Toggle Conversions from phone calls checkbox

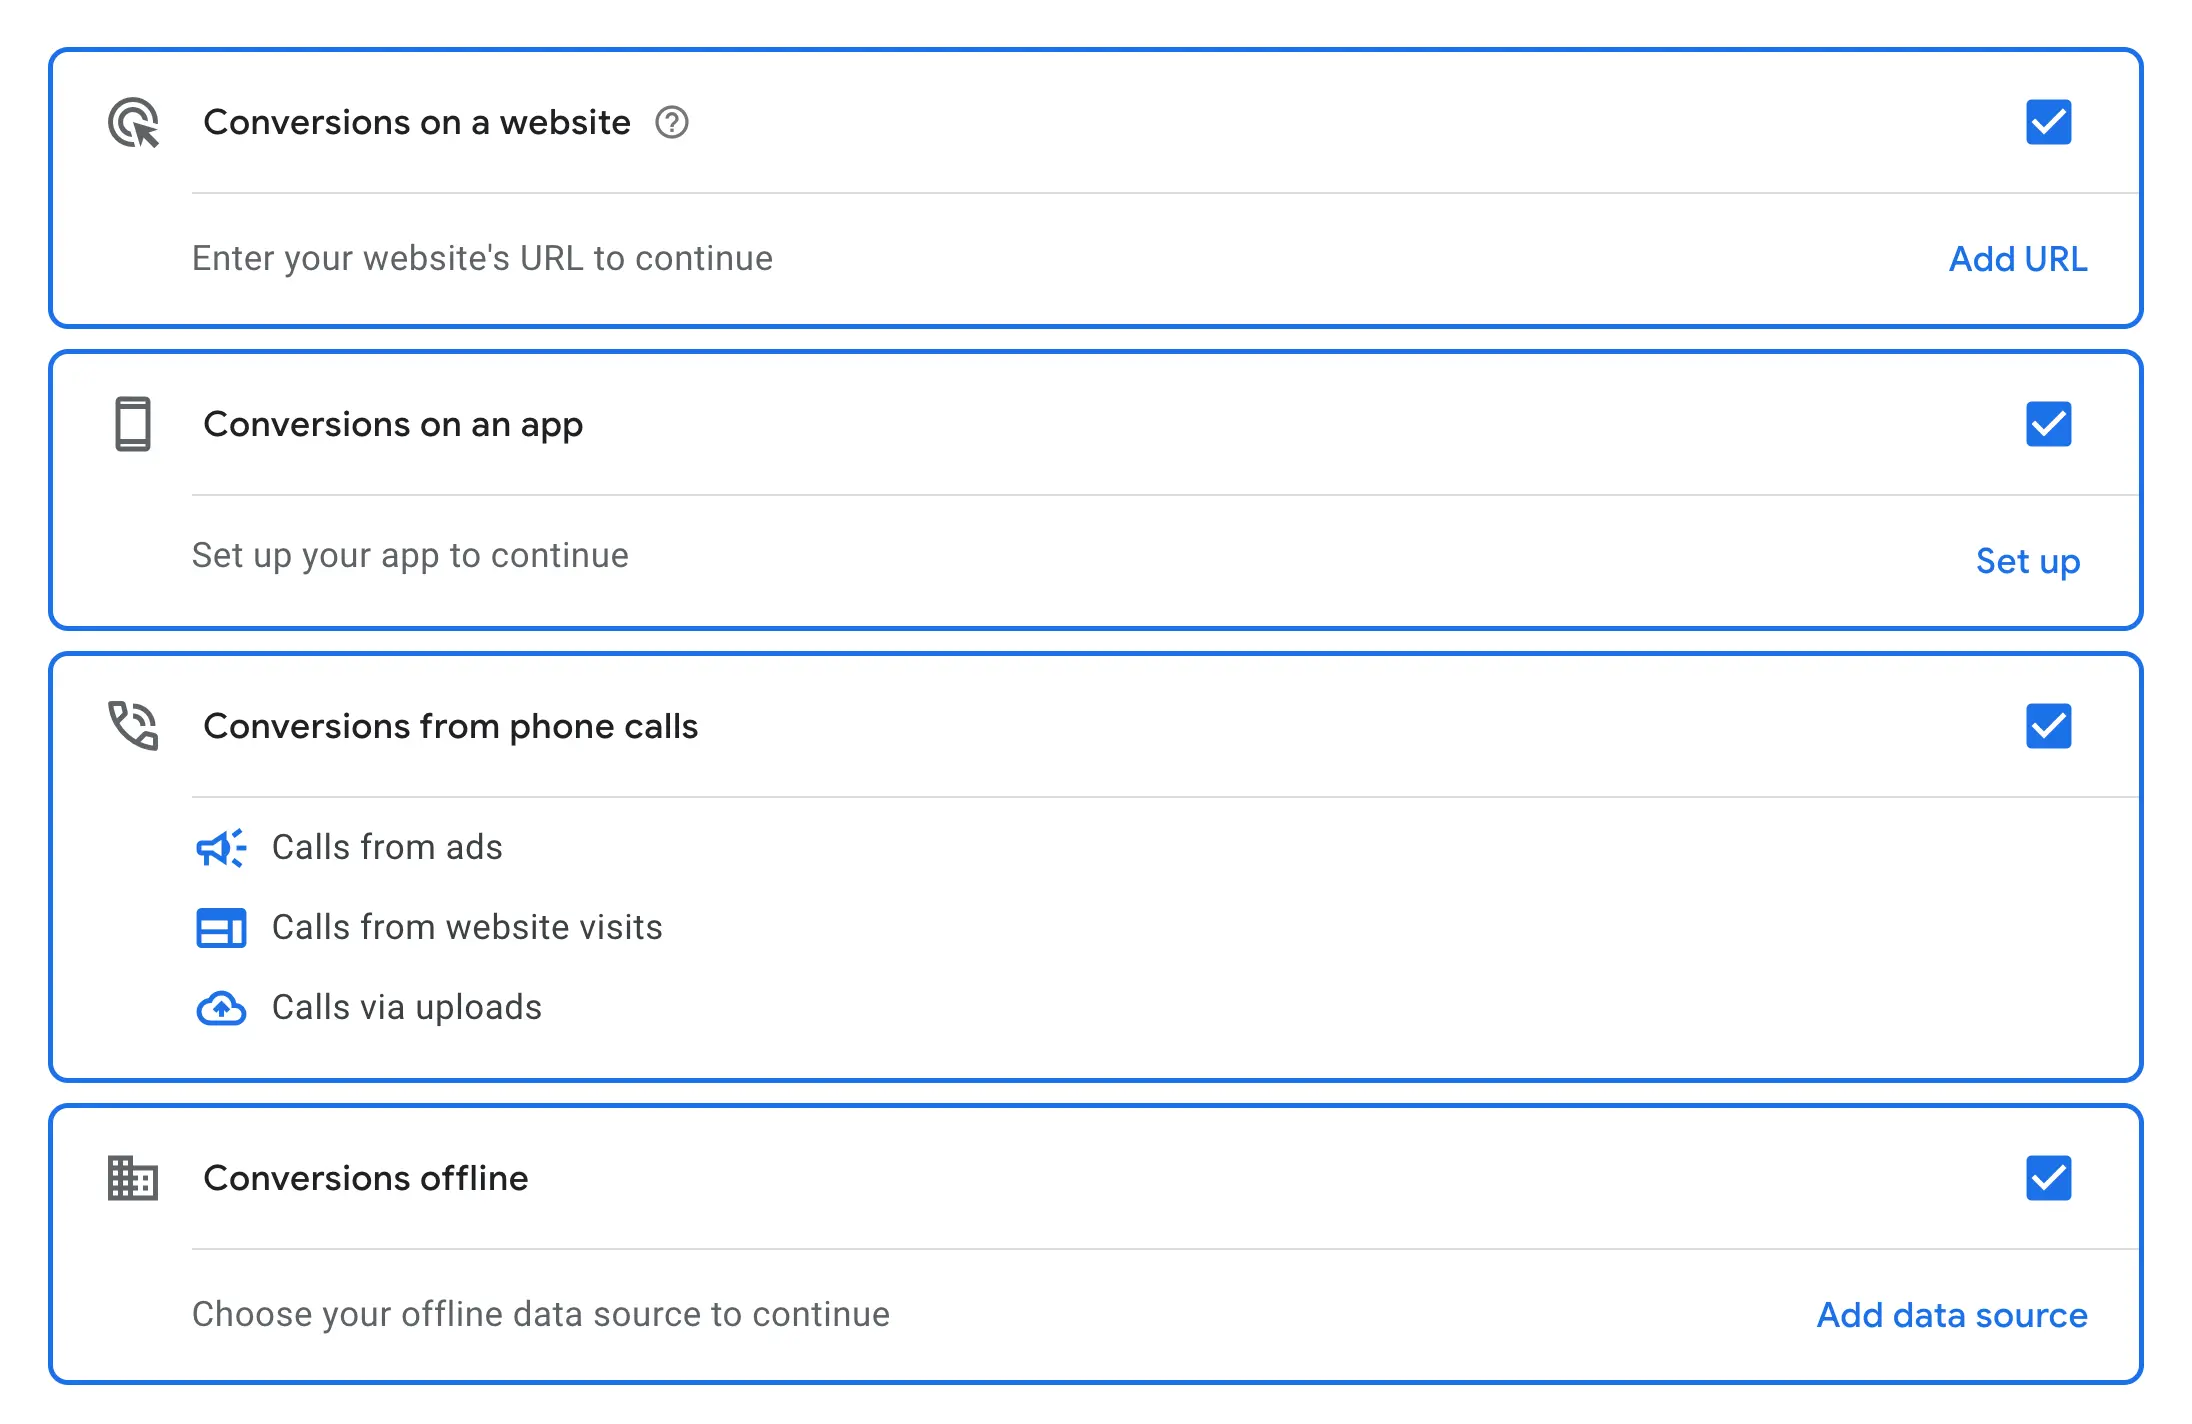pyautogui.click(x=2048, y=726)
